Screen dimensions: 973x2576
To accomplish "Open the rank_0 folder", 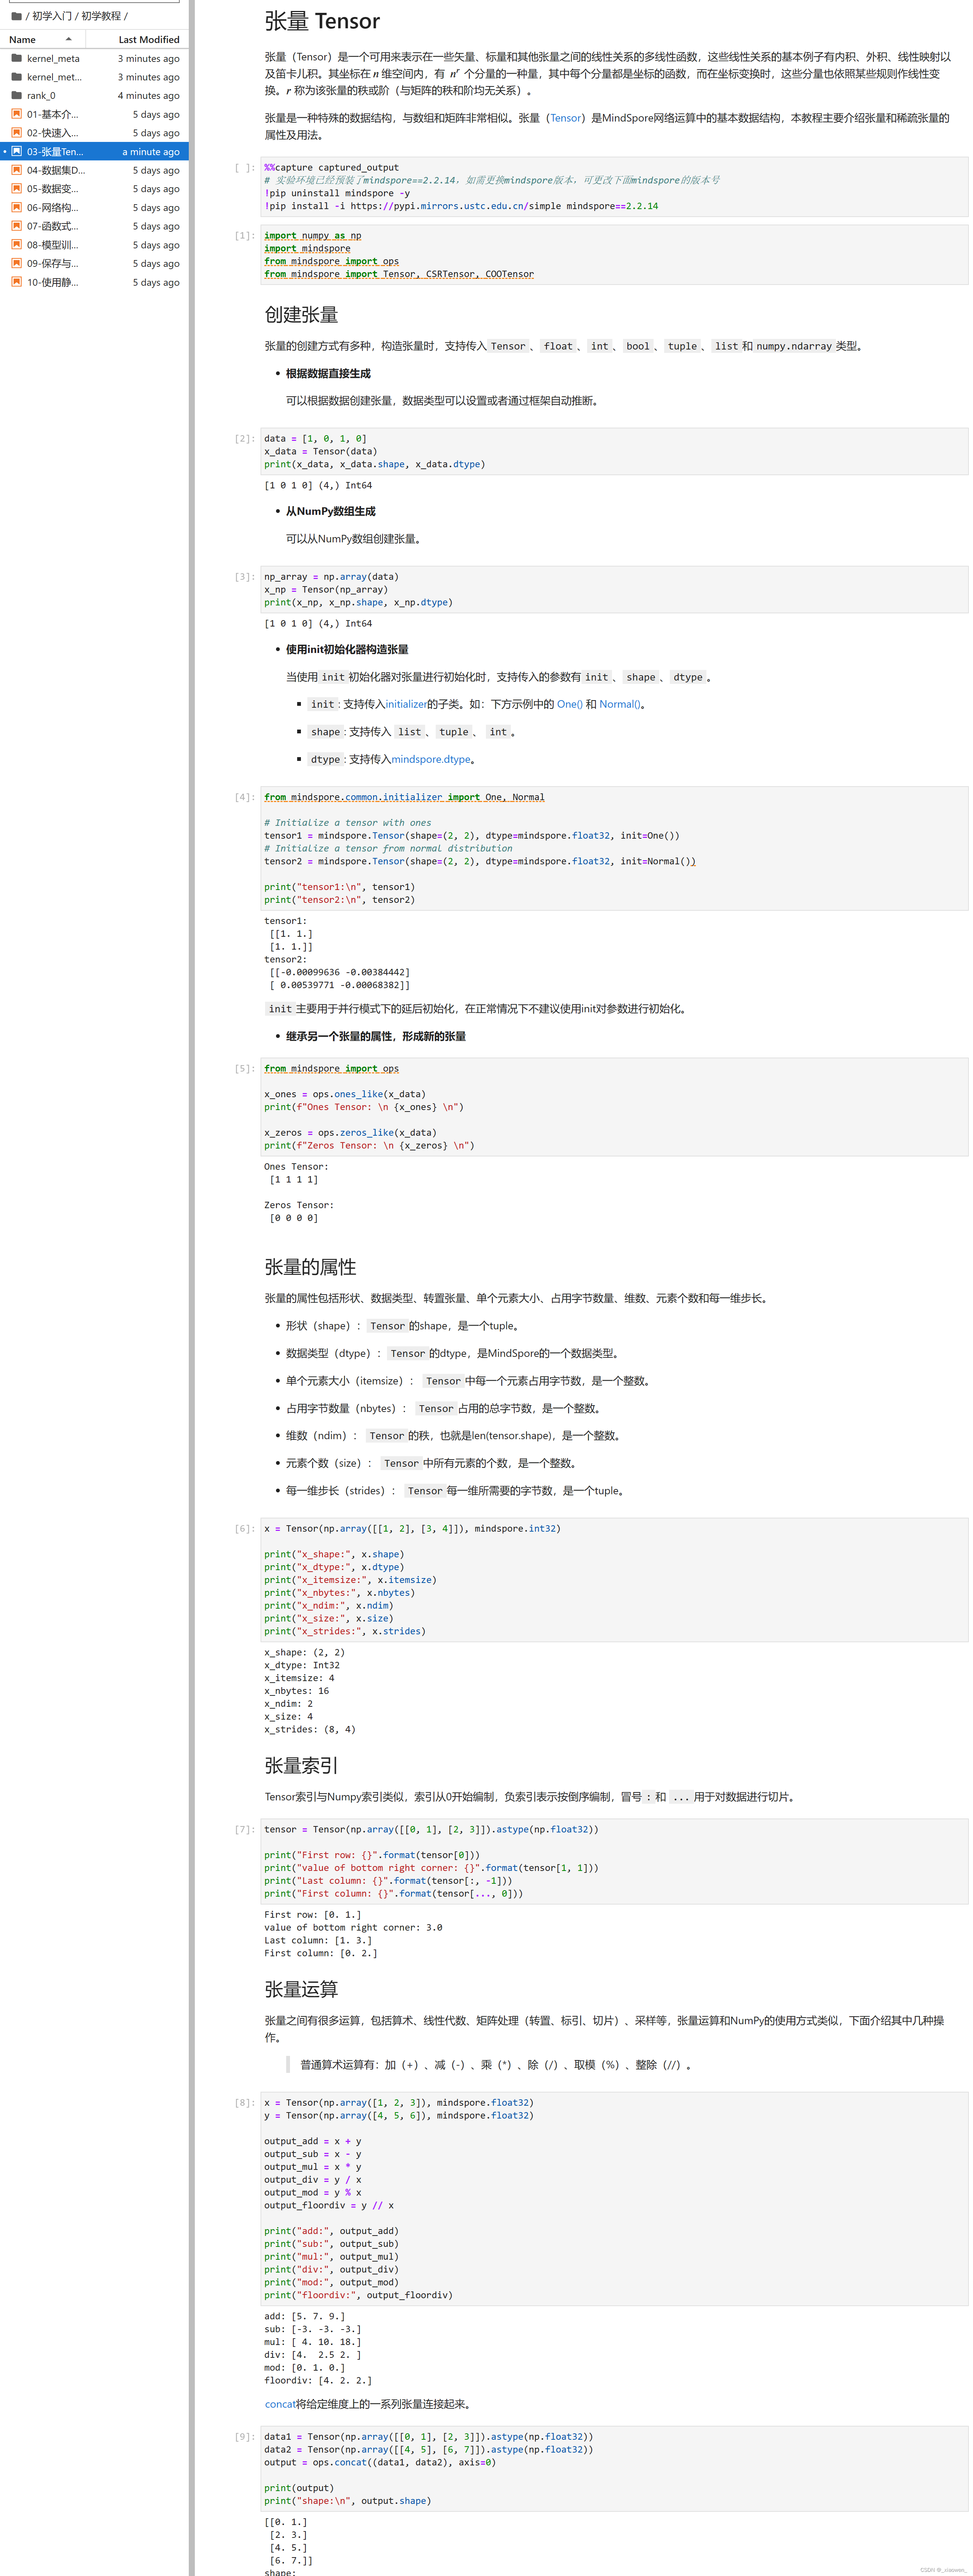I will point(41,96).
